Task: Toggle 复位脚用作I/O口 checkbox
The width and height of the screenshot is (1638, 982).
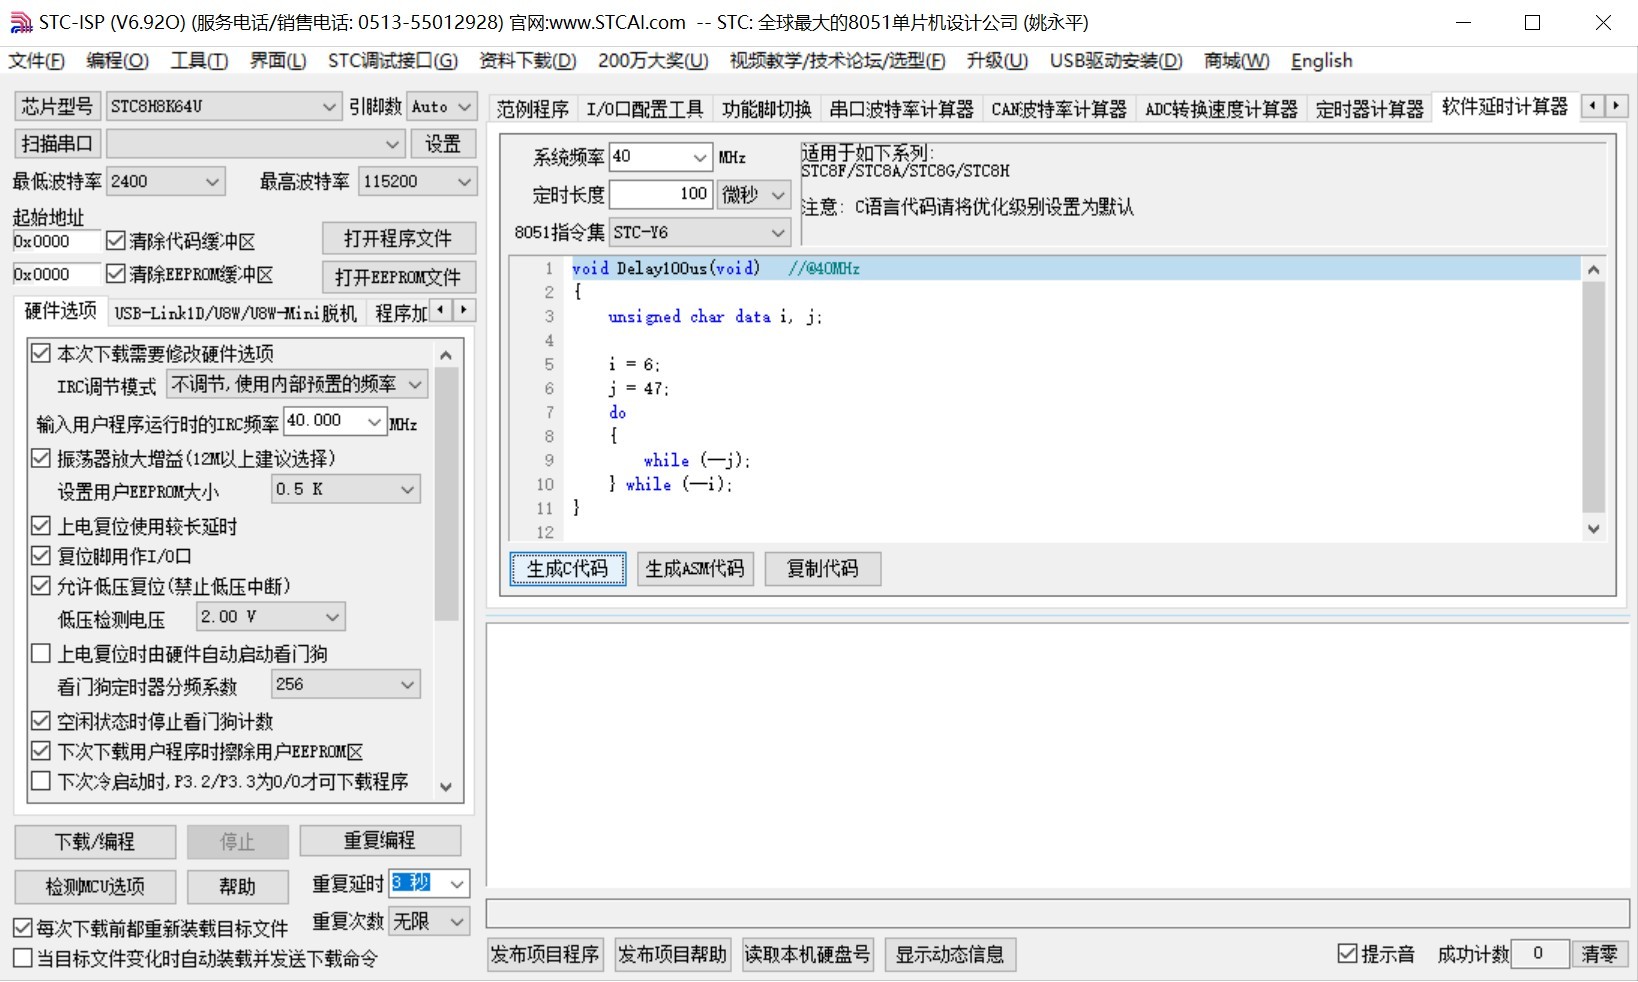Action: tap(41, 556)
